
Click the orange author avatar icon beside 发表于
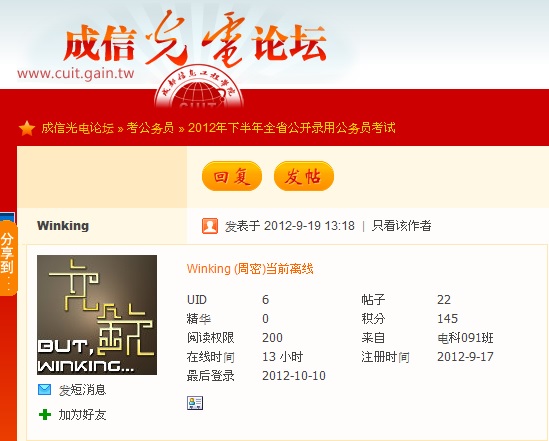pyautogui.click(x=210, y=226)
